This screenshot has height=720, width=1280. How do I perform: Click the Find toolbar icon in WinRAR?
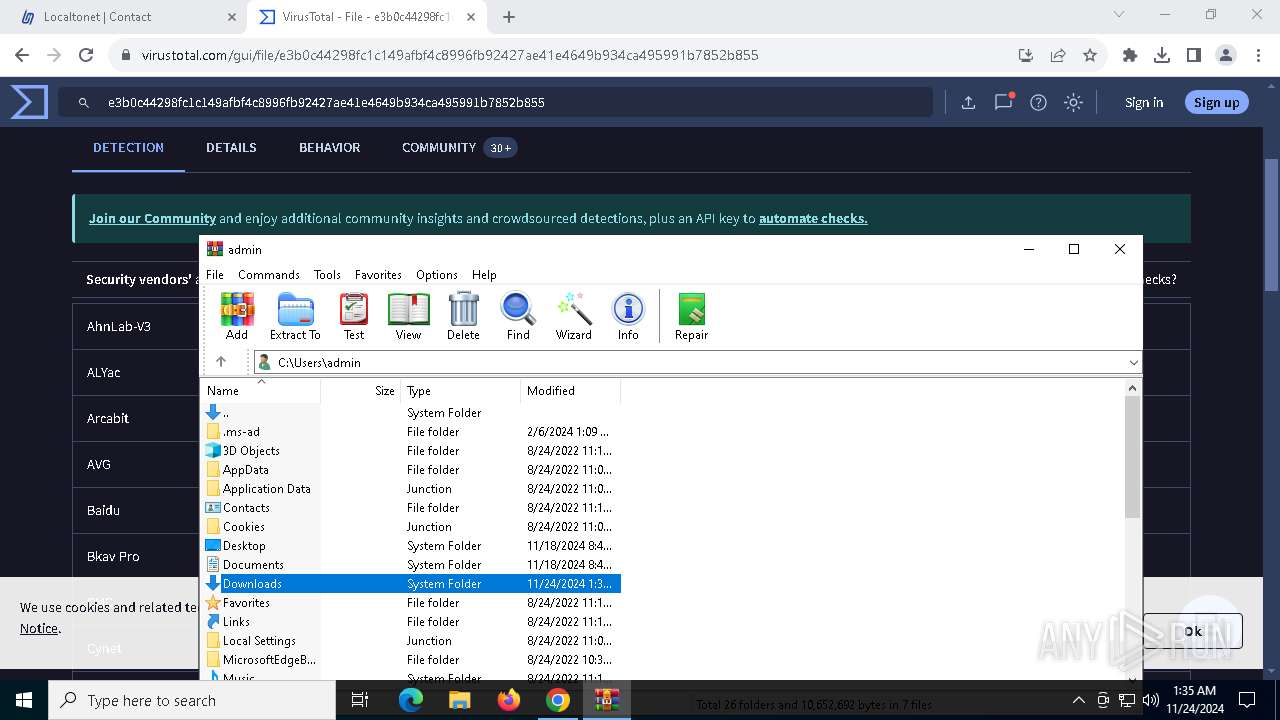518,316
